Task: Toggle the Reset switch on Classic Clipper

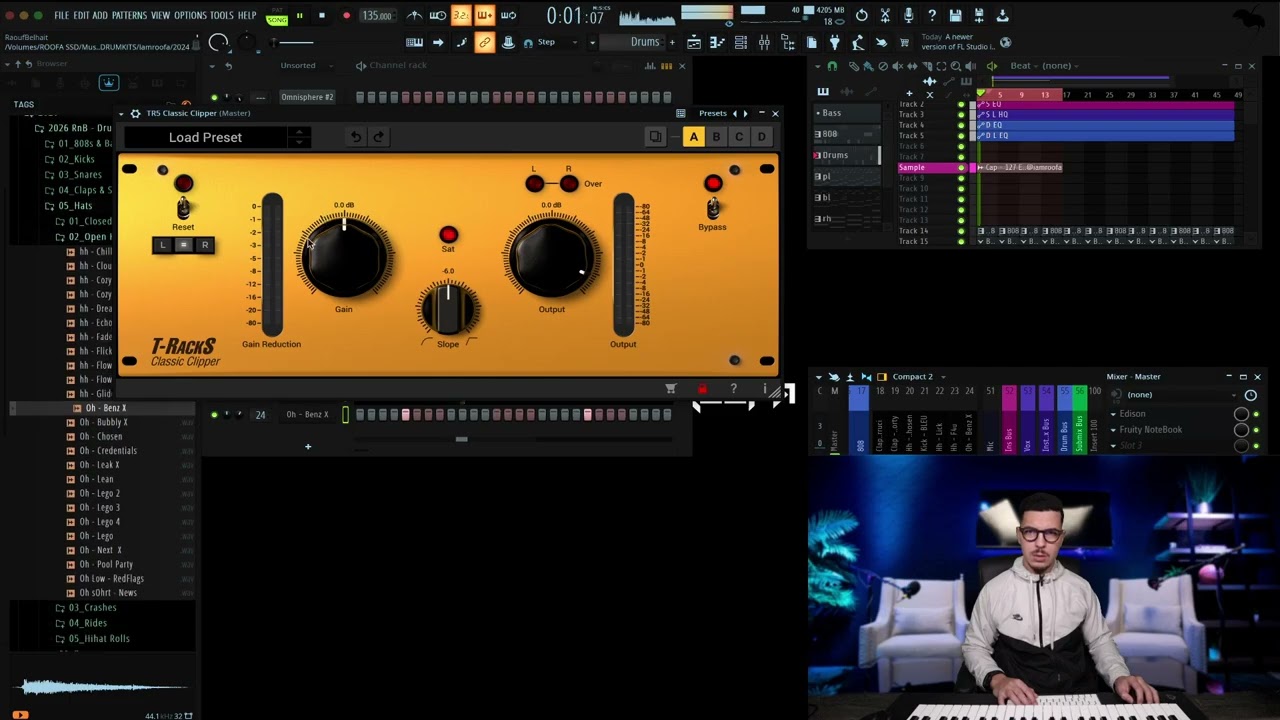Action: pos(183,208)
